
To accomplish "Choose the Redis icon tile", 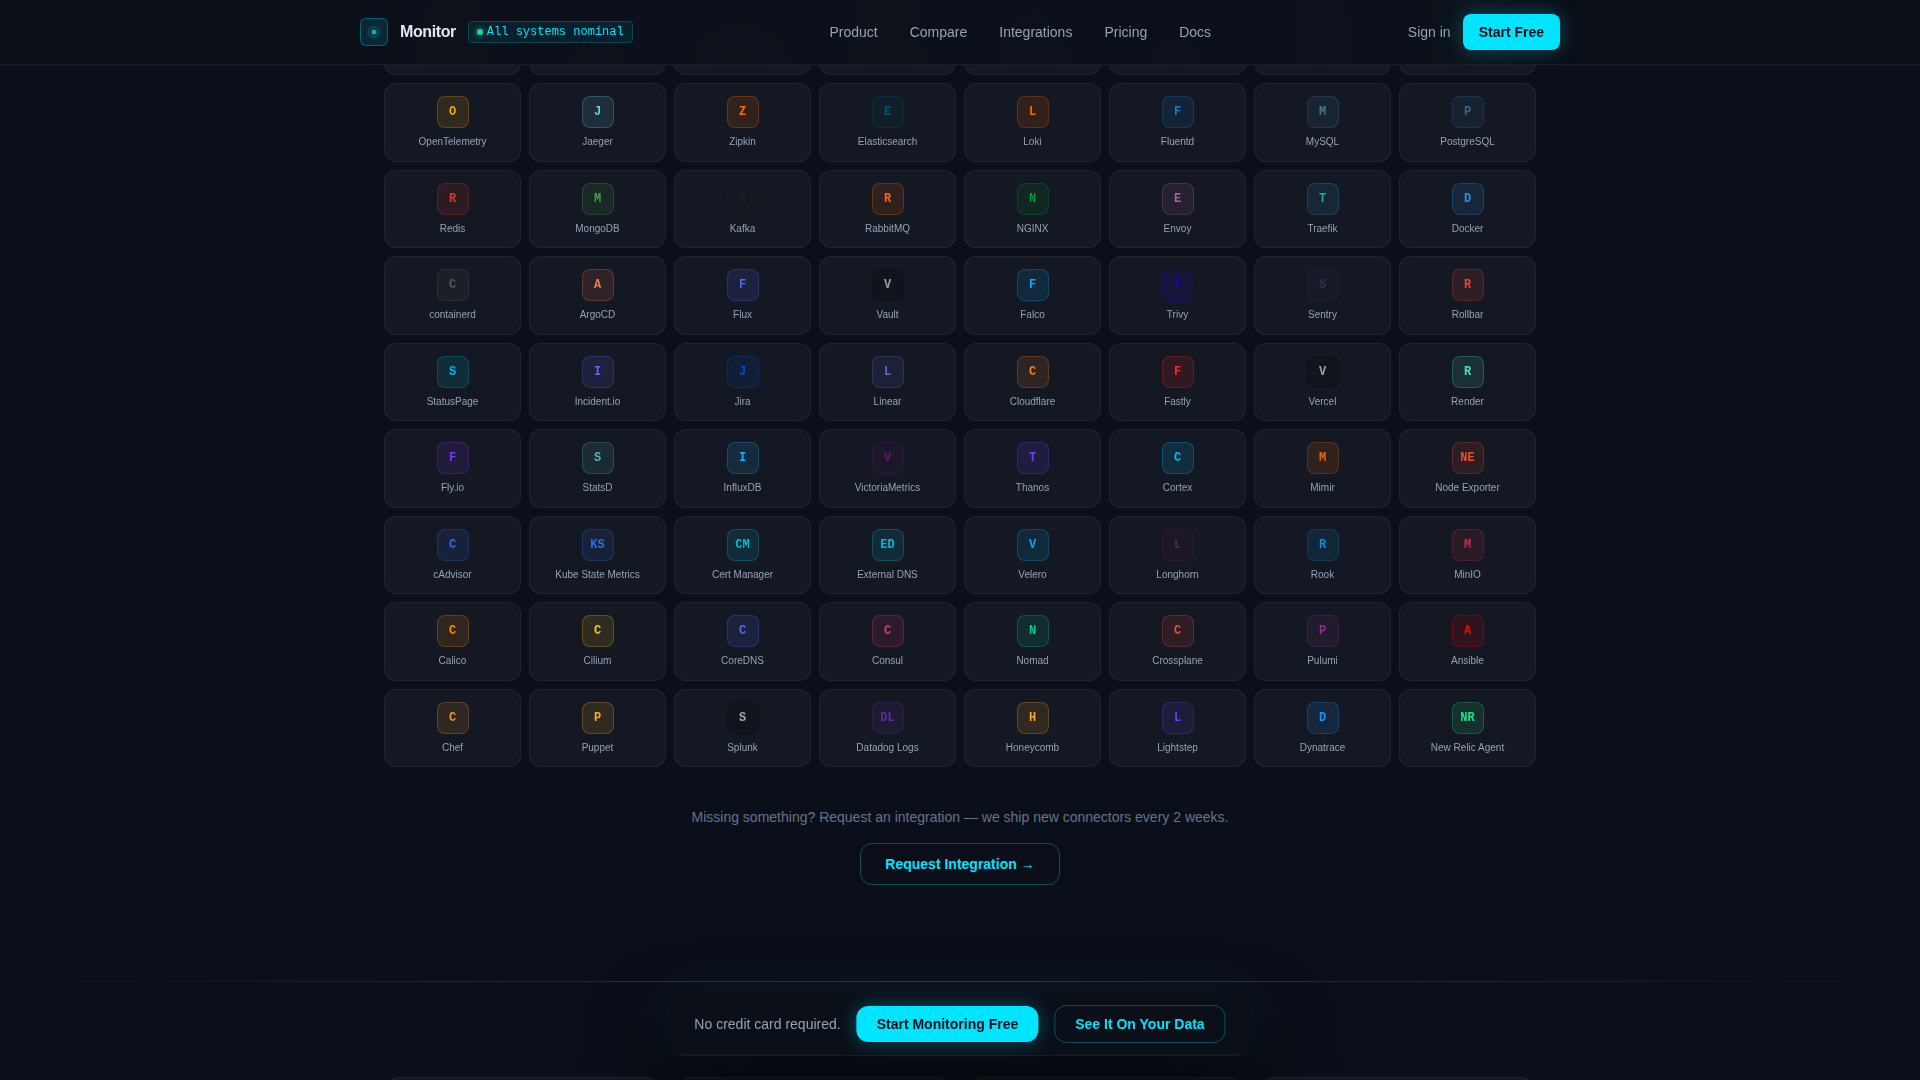I will pos(452,199).
